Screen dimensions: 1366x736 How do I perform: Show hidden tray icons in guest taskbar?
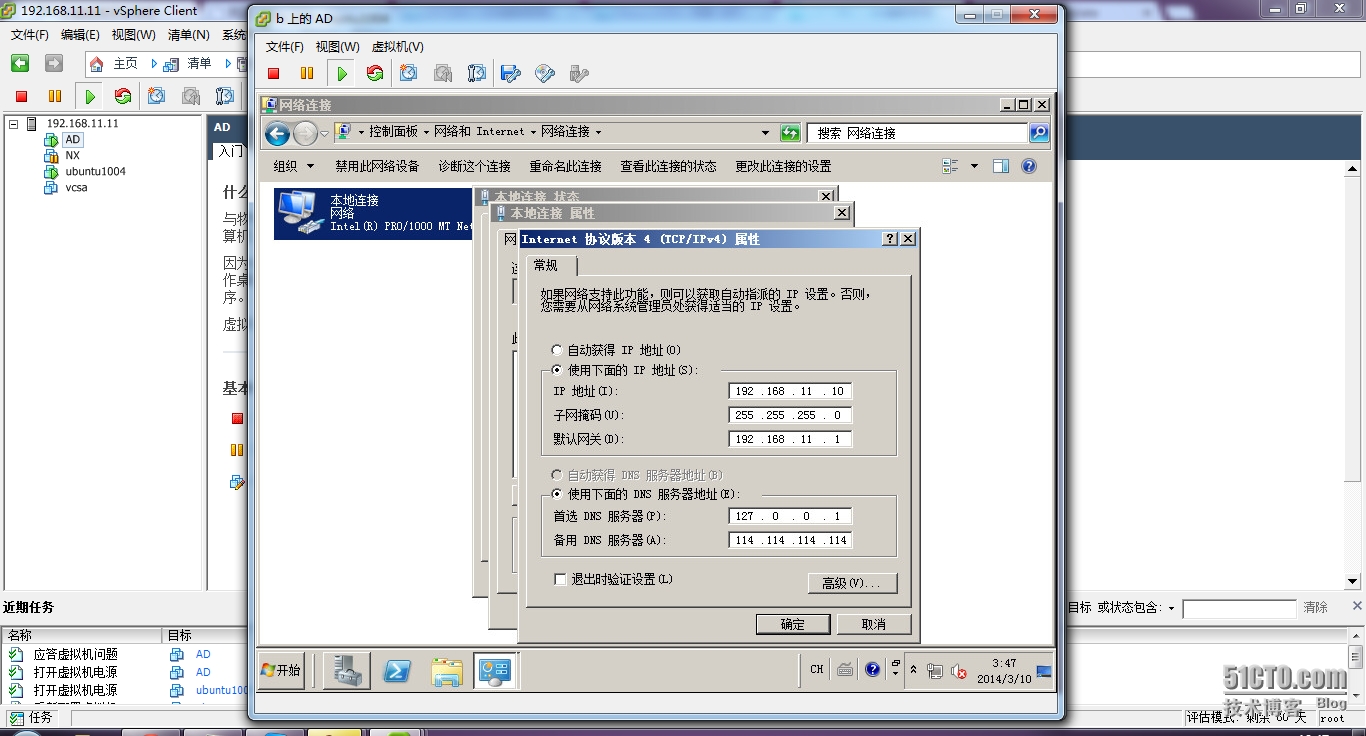[913, 670]
